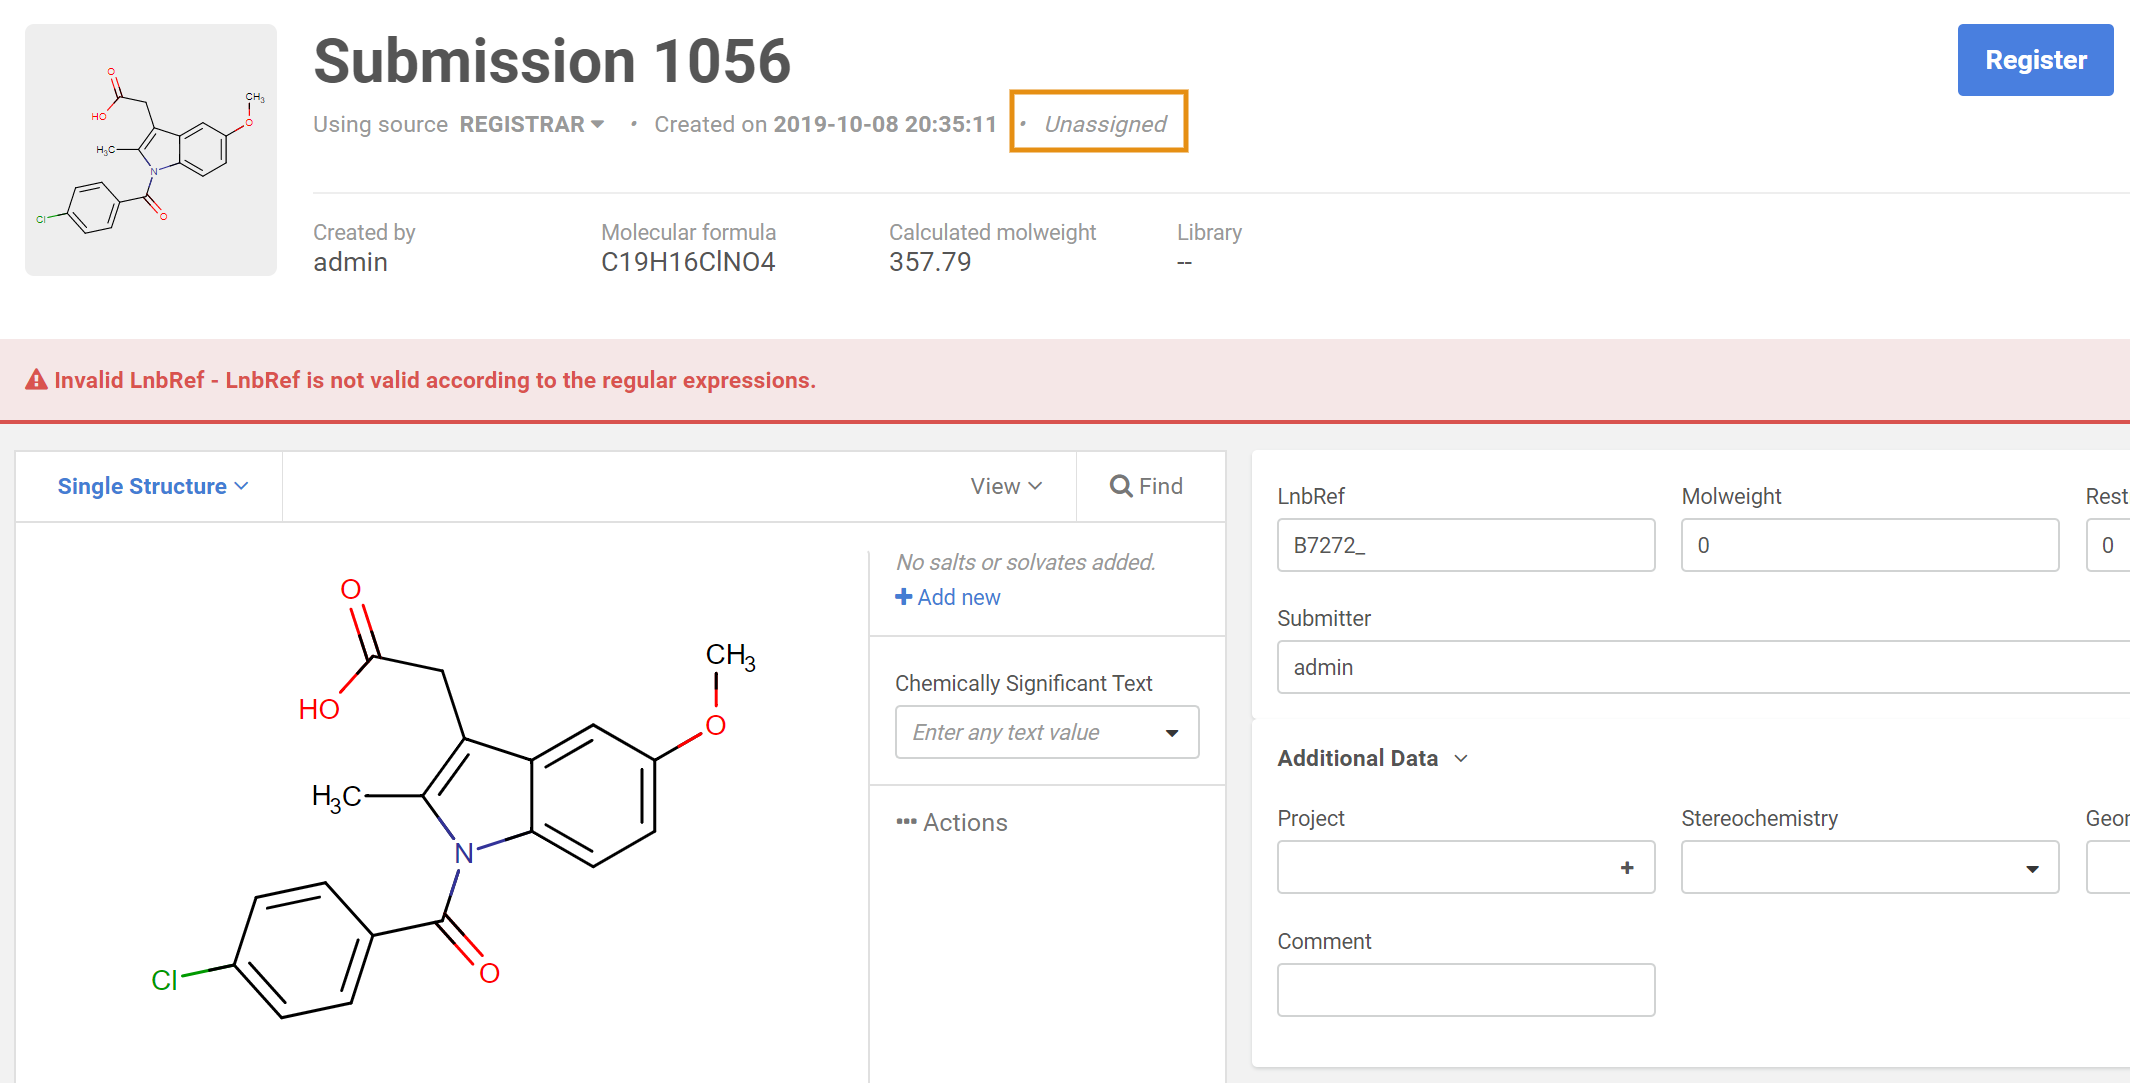Click the warning triangle in error banner
2130x1083 pixels.
coord(36,380)
